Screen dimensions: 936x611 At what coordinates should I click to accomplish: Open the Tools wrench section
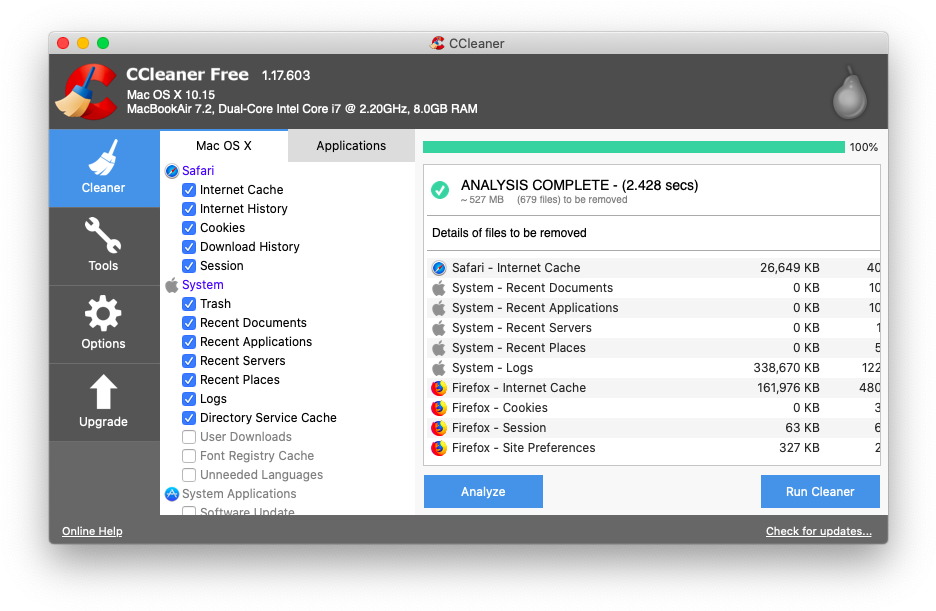pyautogui.click(x=104, y=246)
